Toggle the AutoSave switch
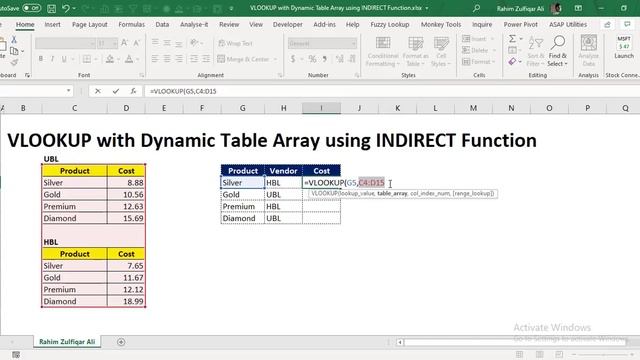The height and width of the screenshot is (360, 640). pos(31,8)
